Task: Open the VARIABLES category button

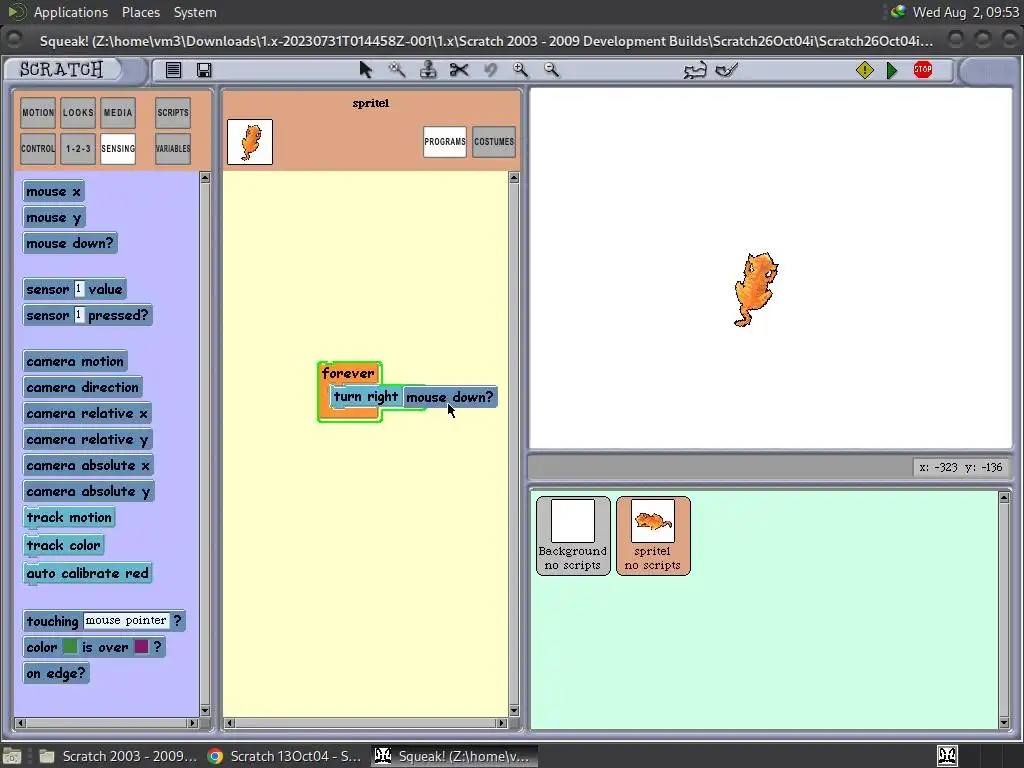Action: (x=173, y=149)
